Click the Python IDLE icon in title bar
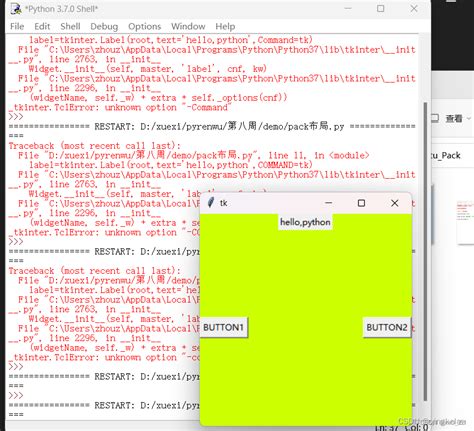The height and width of the screenshot is (431, 474). (x=16, y=9)
